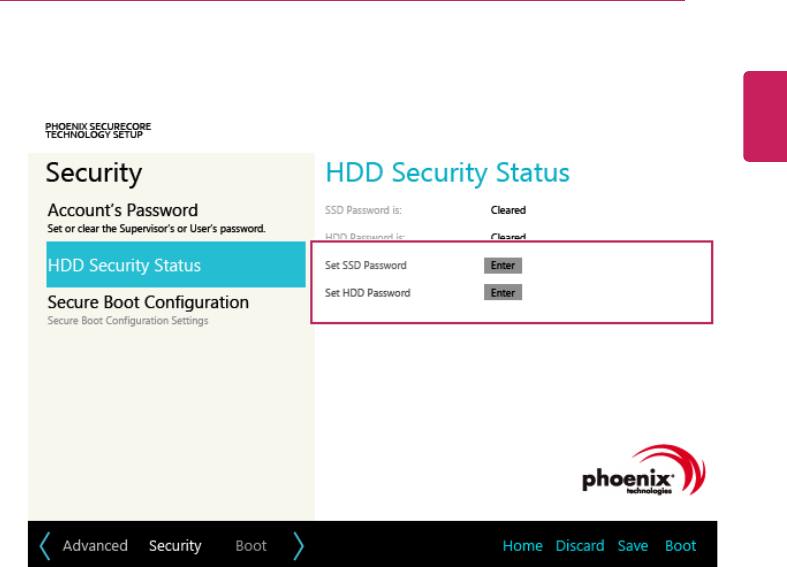This screenshot has width=787, height=567.
Task: Click 'Set or clear the Supervisor's' description text
Action: (x=156, y=229)
